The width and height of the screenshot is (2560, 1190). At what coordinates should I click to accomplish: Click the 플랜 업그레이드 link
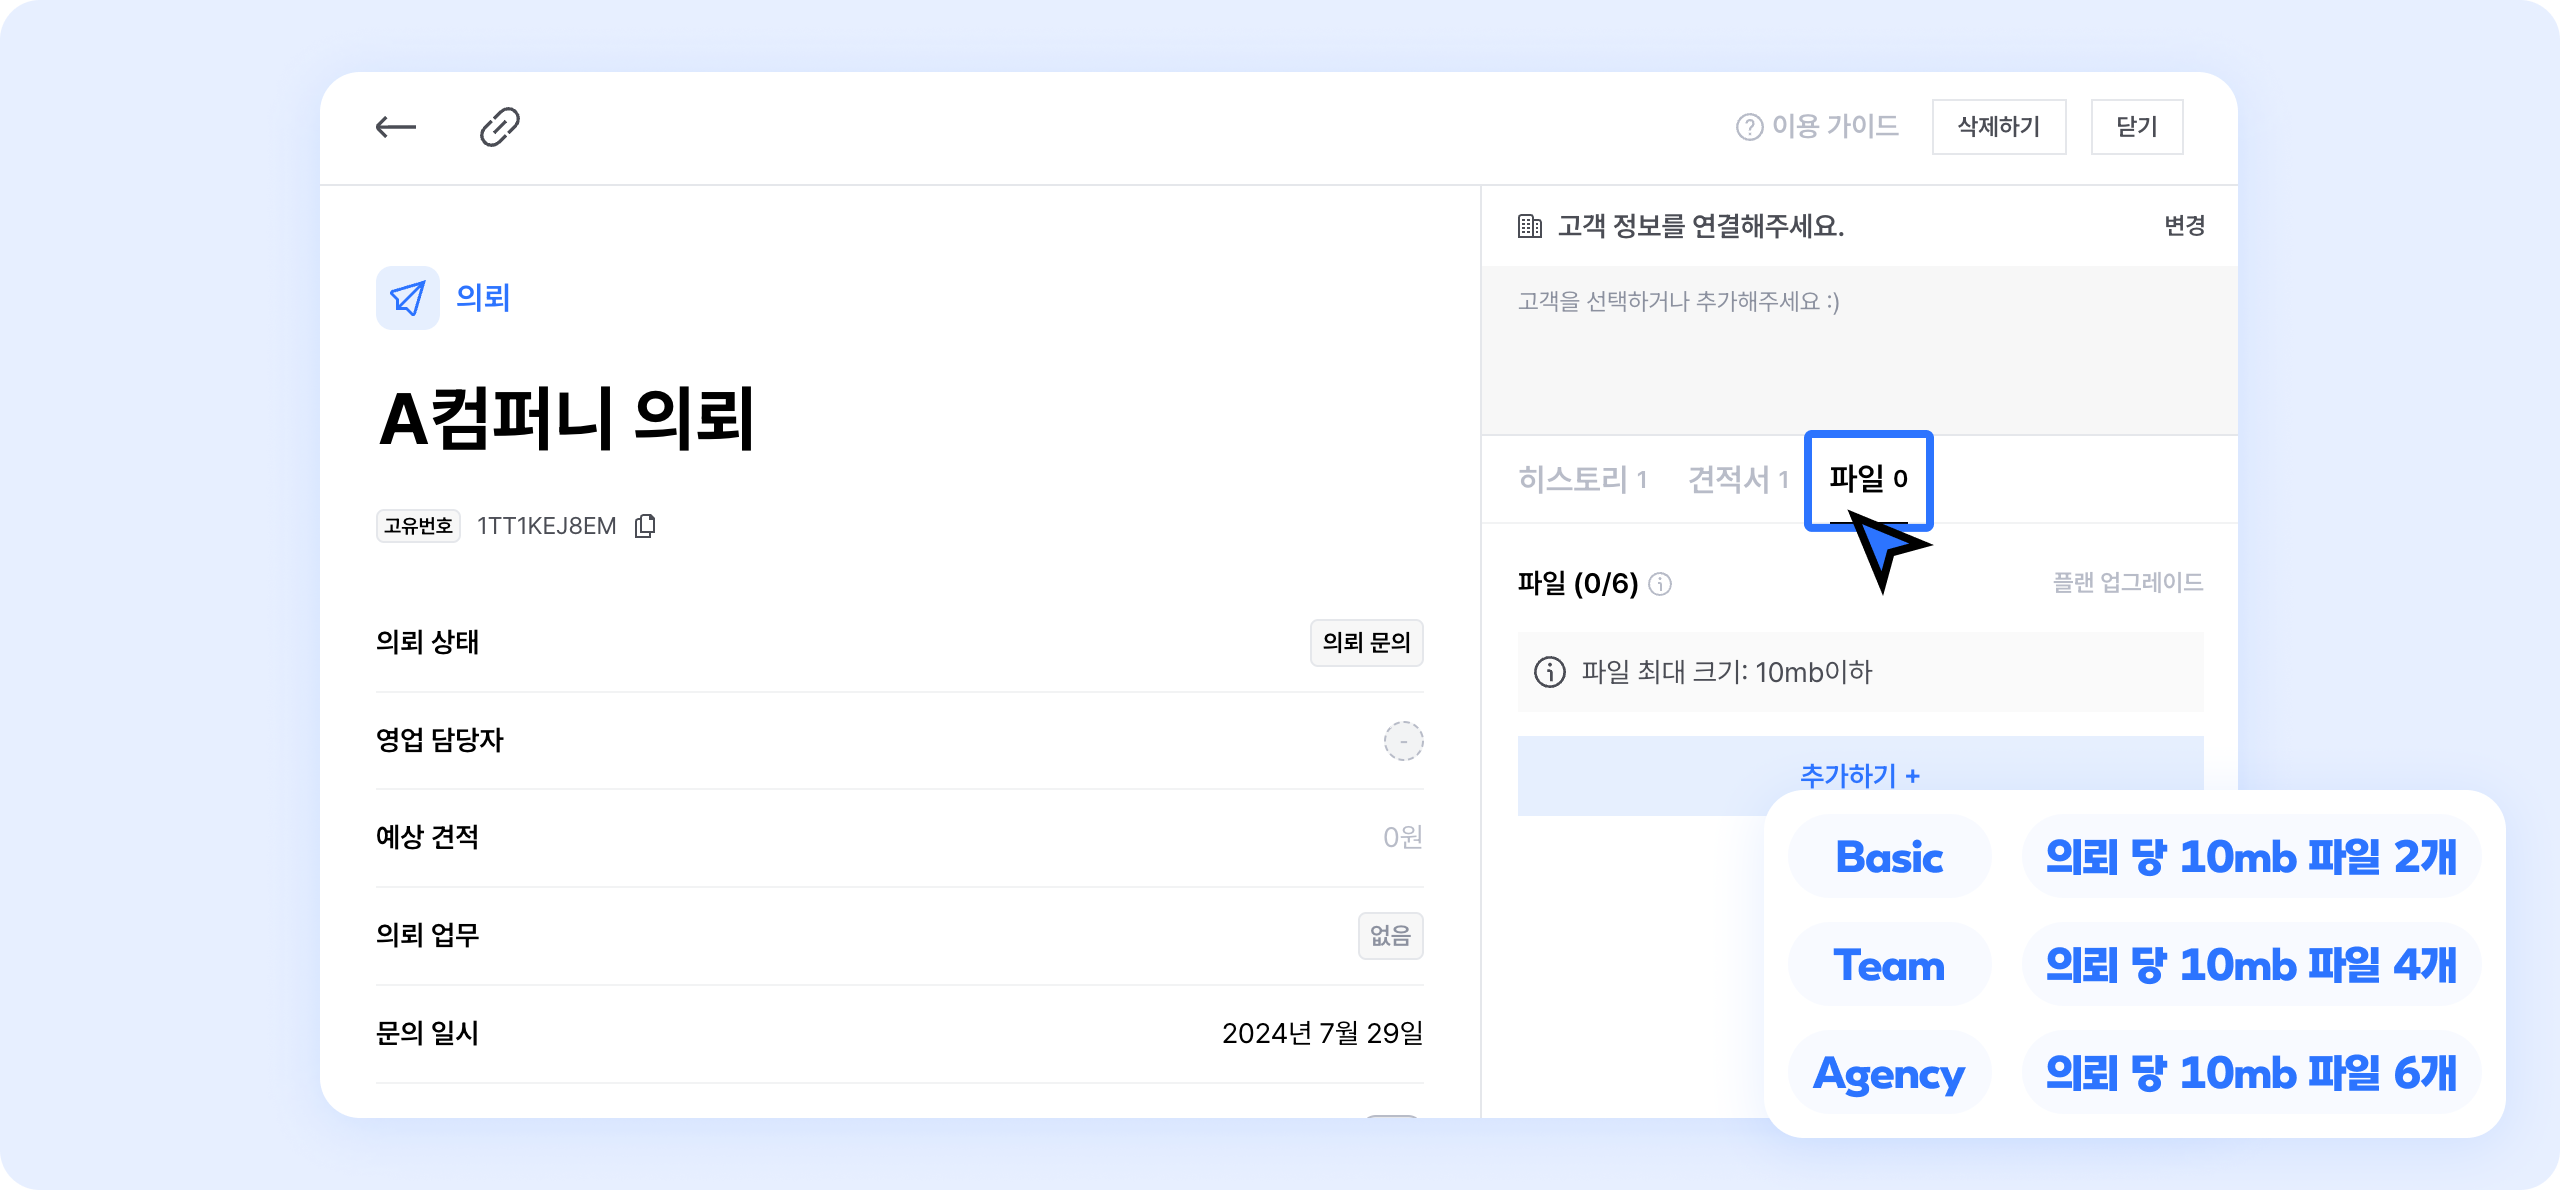pyautogui.click(x=2127, y=583)
